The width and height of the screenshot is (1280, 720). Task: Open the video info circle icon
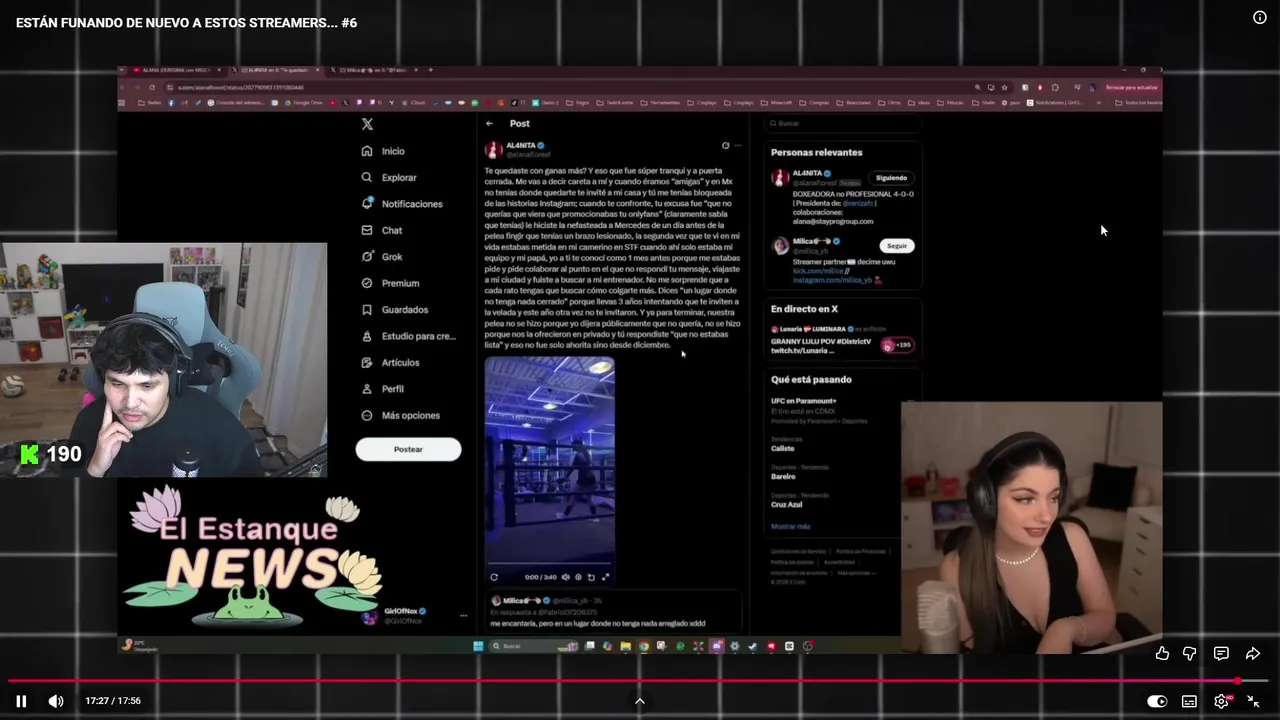tap(1260, 17)
